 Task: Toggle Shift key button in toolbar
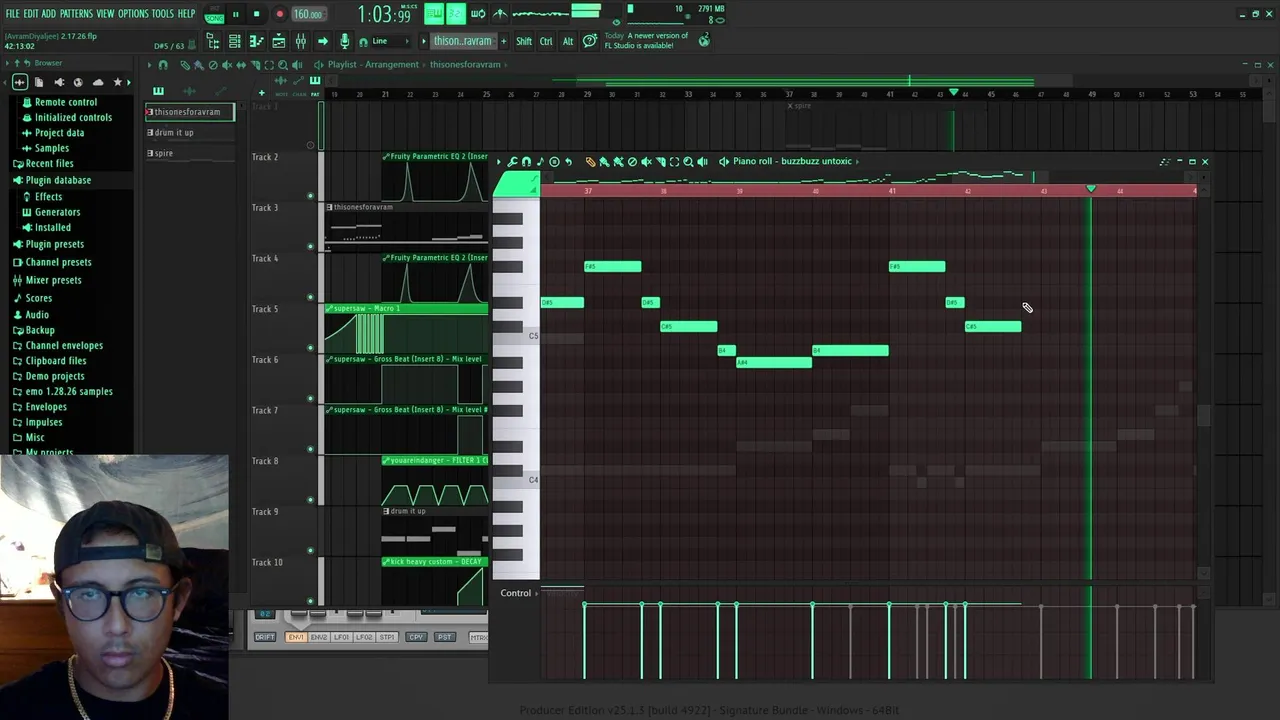tap(524, 41)
